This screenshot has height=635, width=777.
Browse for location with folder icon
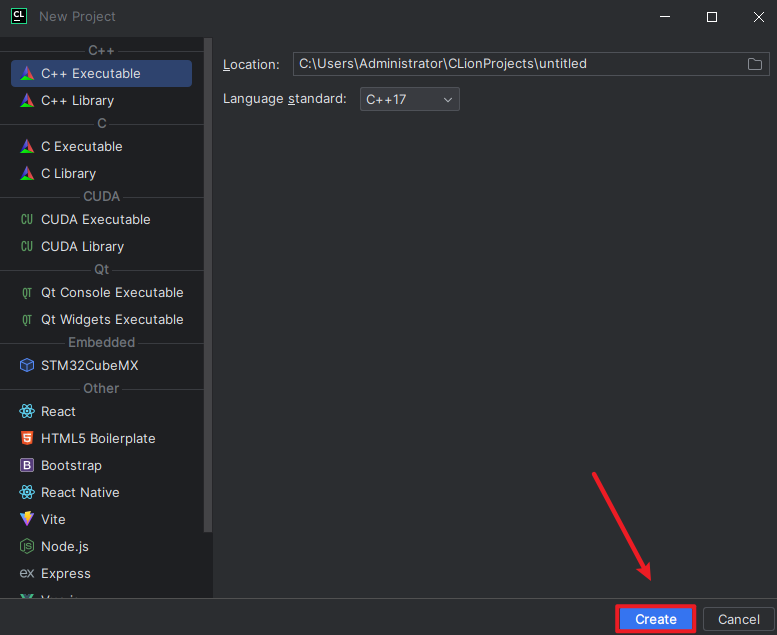tap(755, 64)
